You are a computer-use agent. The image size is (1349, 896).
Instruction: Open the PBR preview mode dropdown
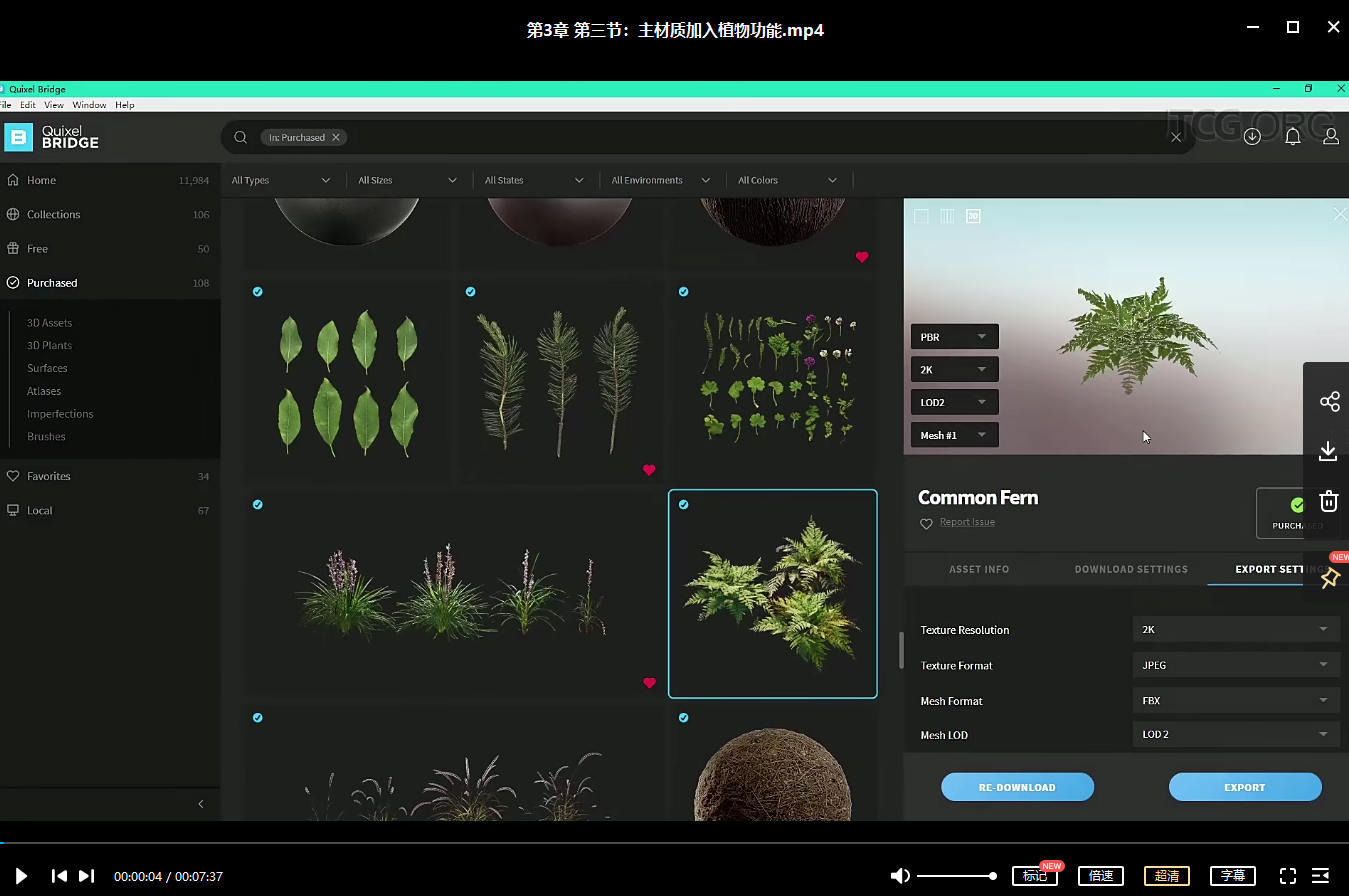point(954,337)
